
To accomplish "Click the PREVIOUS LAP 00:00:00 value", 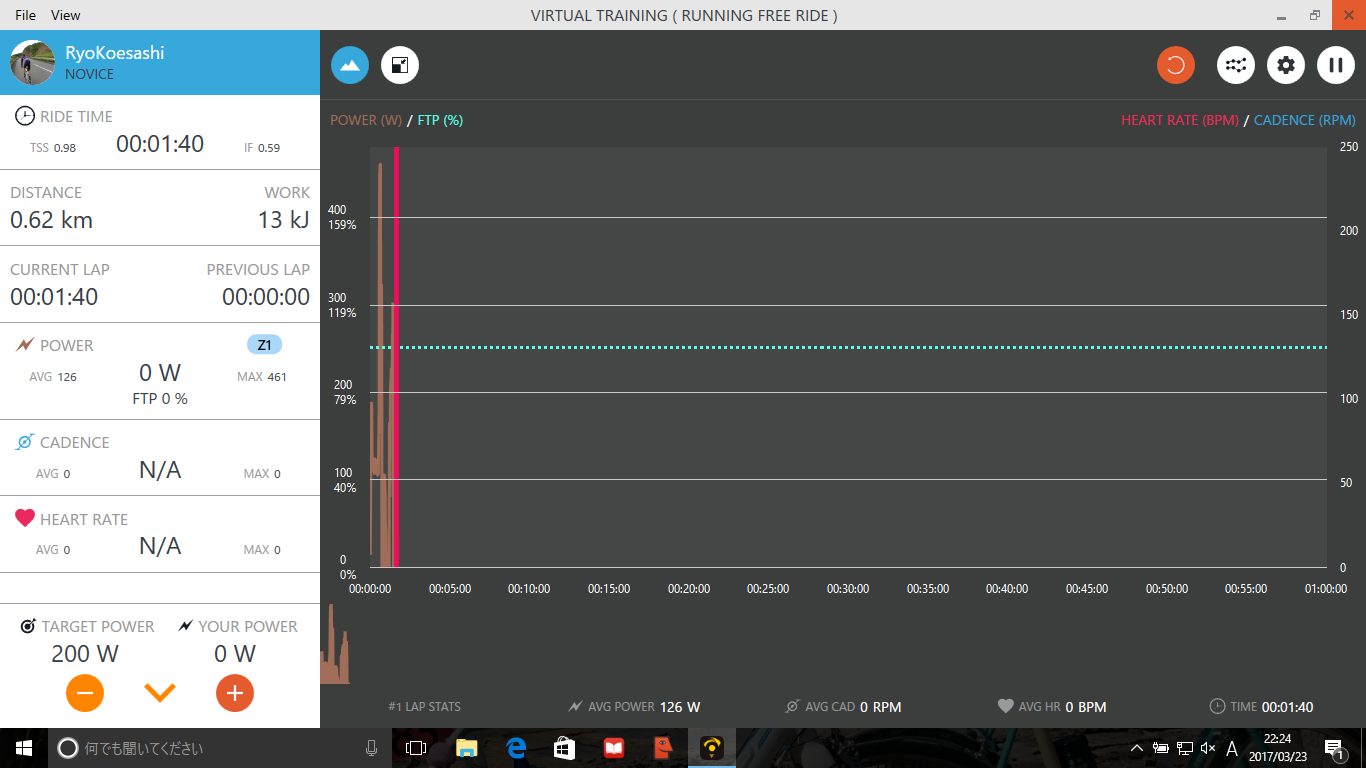I will (x=266, y=297).
